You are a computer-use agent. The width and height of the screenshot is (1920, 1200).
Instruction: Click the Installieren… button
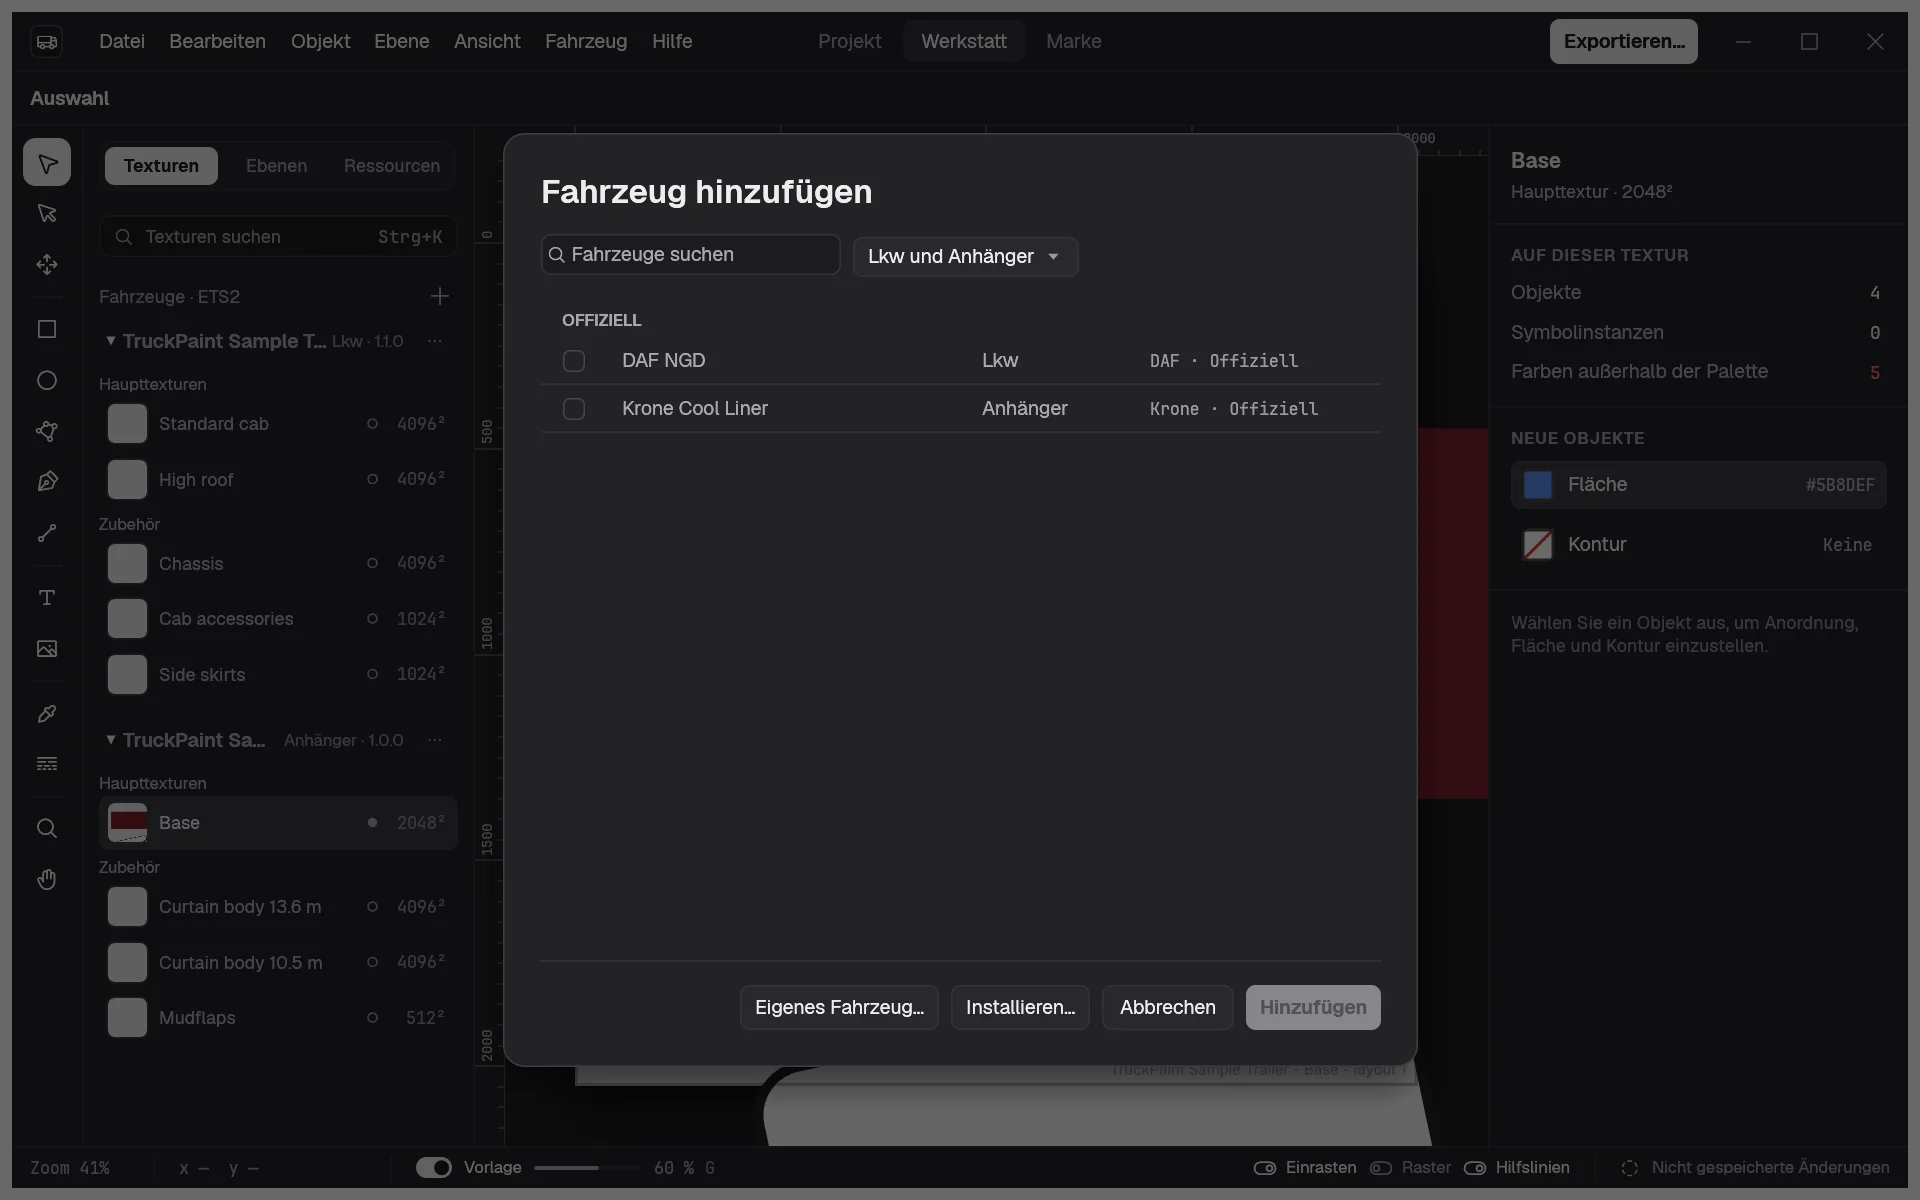tap(1020, 1007)
